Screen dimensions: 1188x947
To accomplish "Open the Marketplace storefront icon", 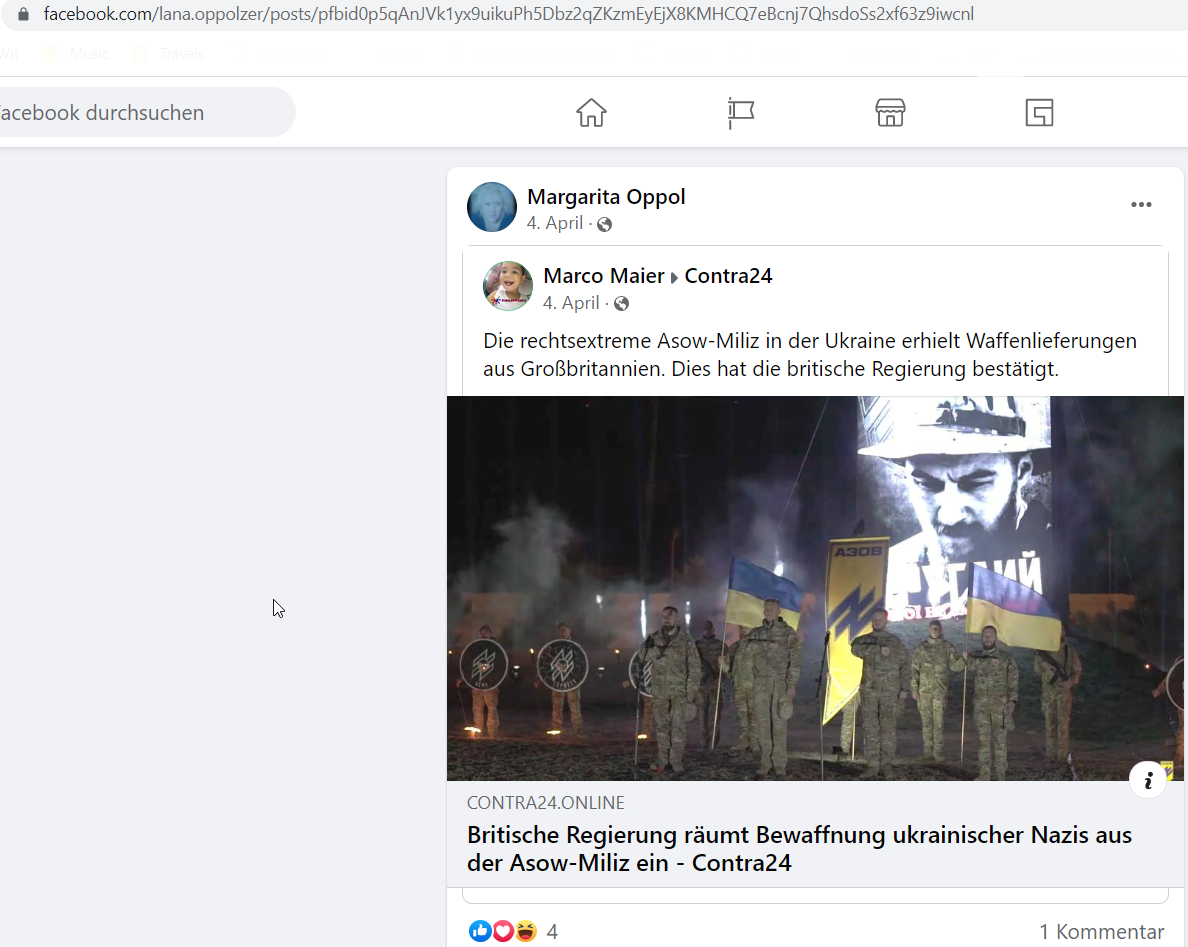I will coord(889,113).
